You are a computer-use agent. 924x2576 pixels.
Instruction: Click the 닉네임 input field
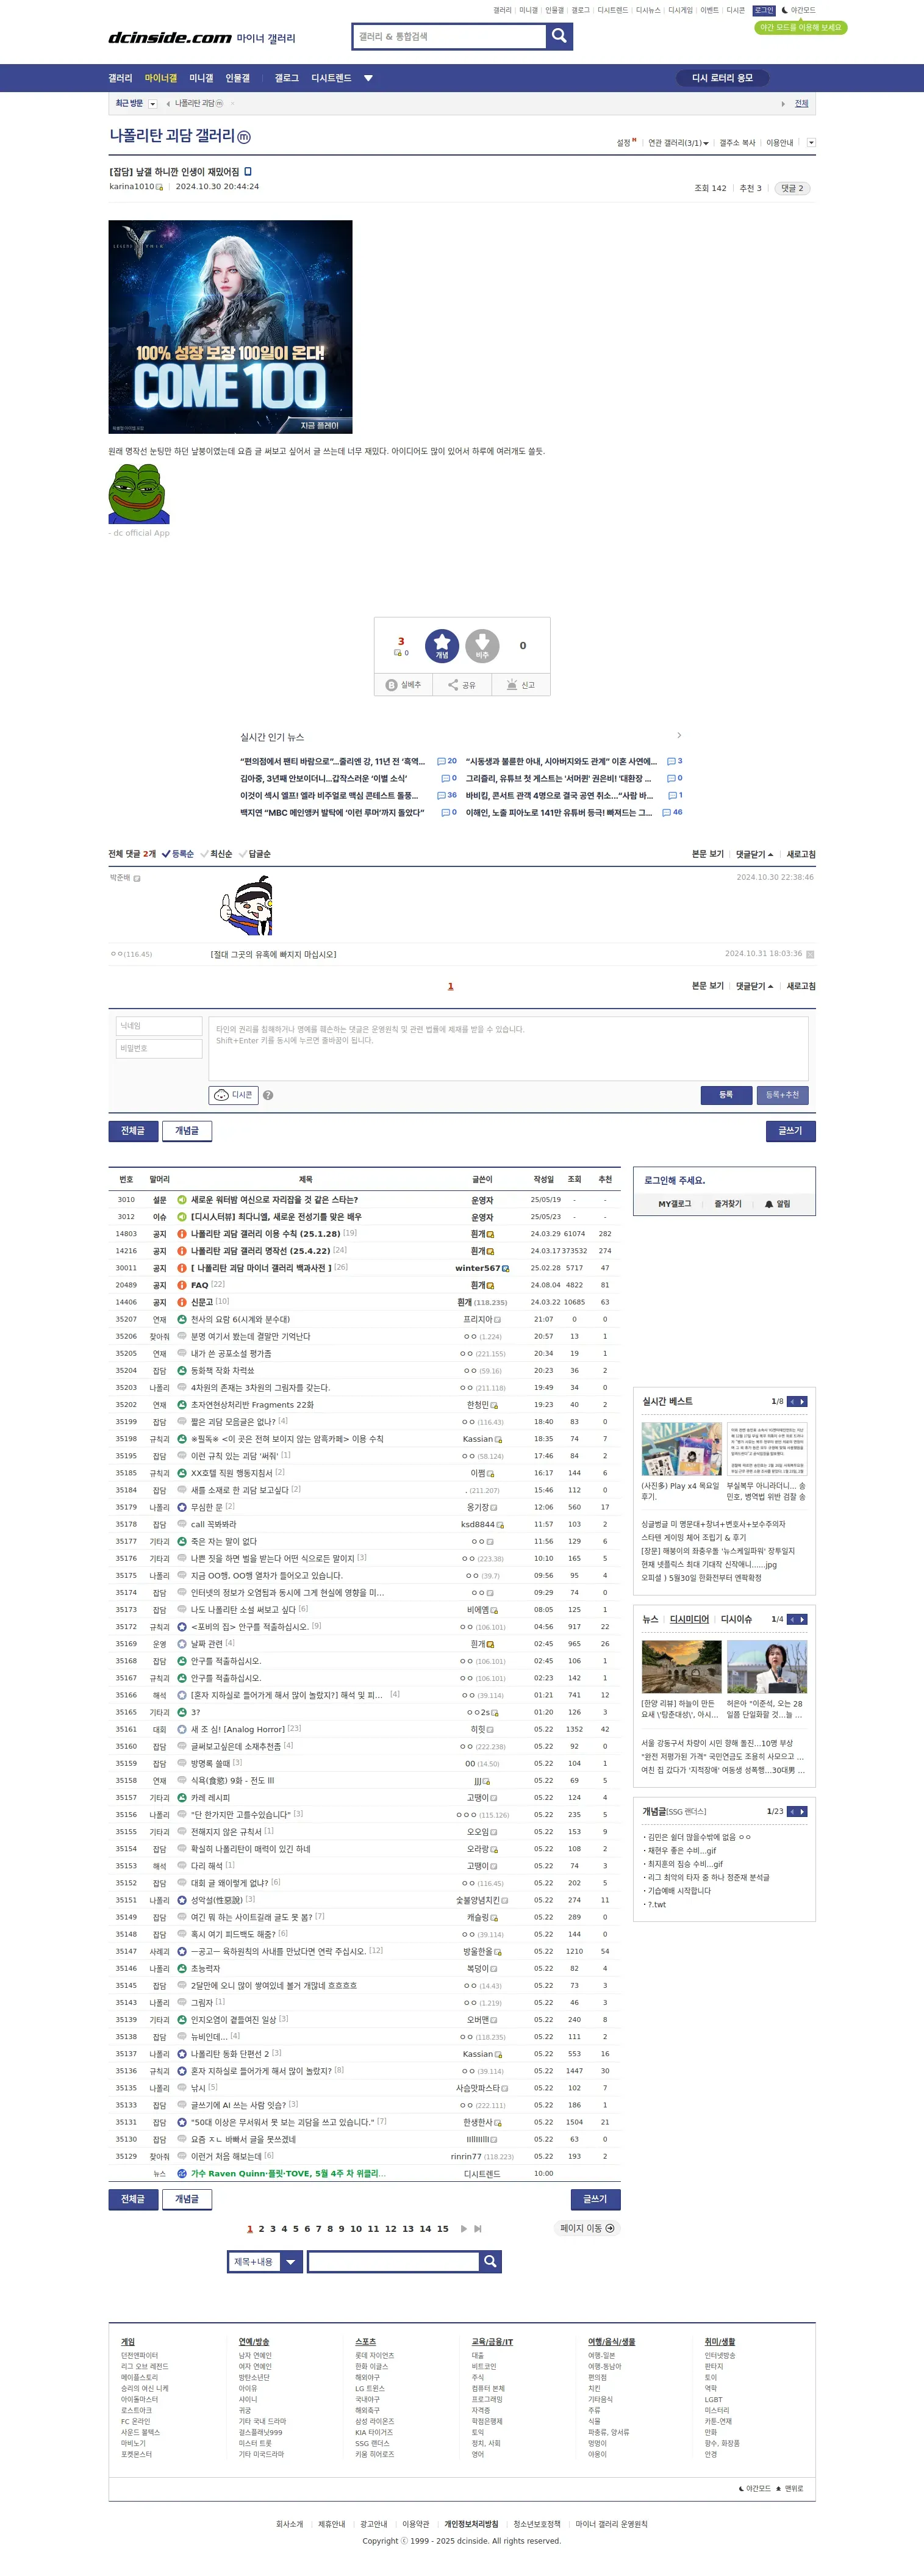click(160, 1026)
